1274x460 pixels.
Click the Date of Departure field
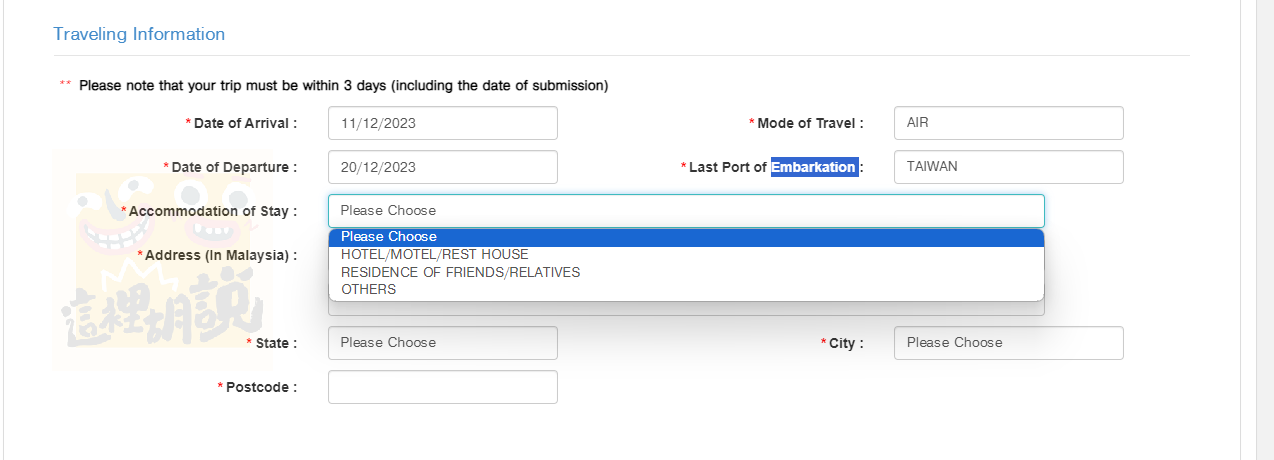pyautogui.click(x=442, y=167)
